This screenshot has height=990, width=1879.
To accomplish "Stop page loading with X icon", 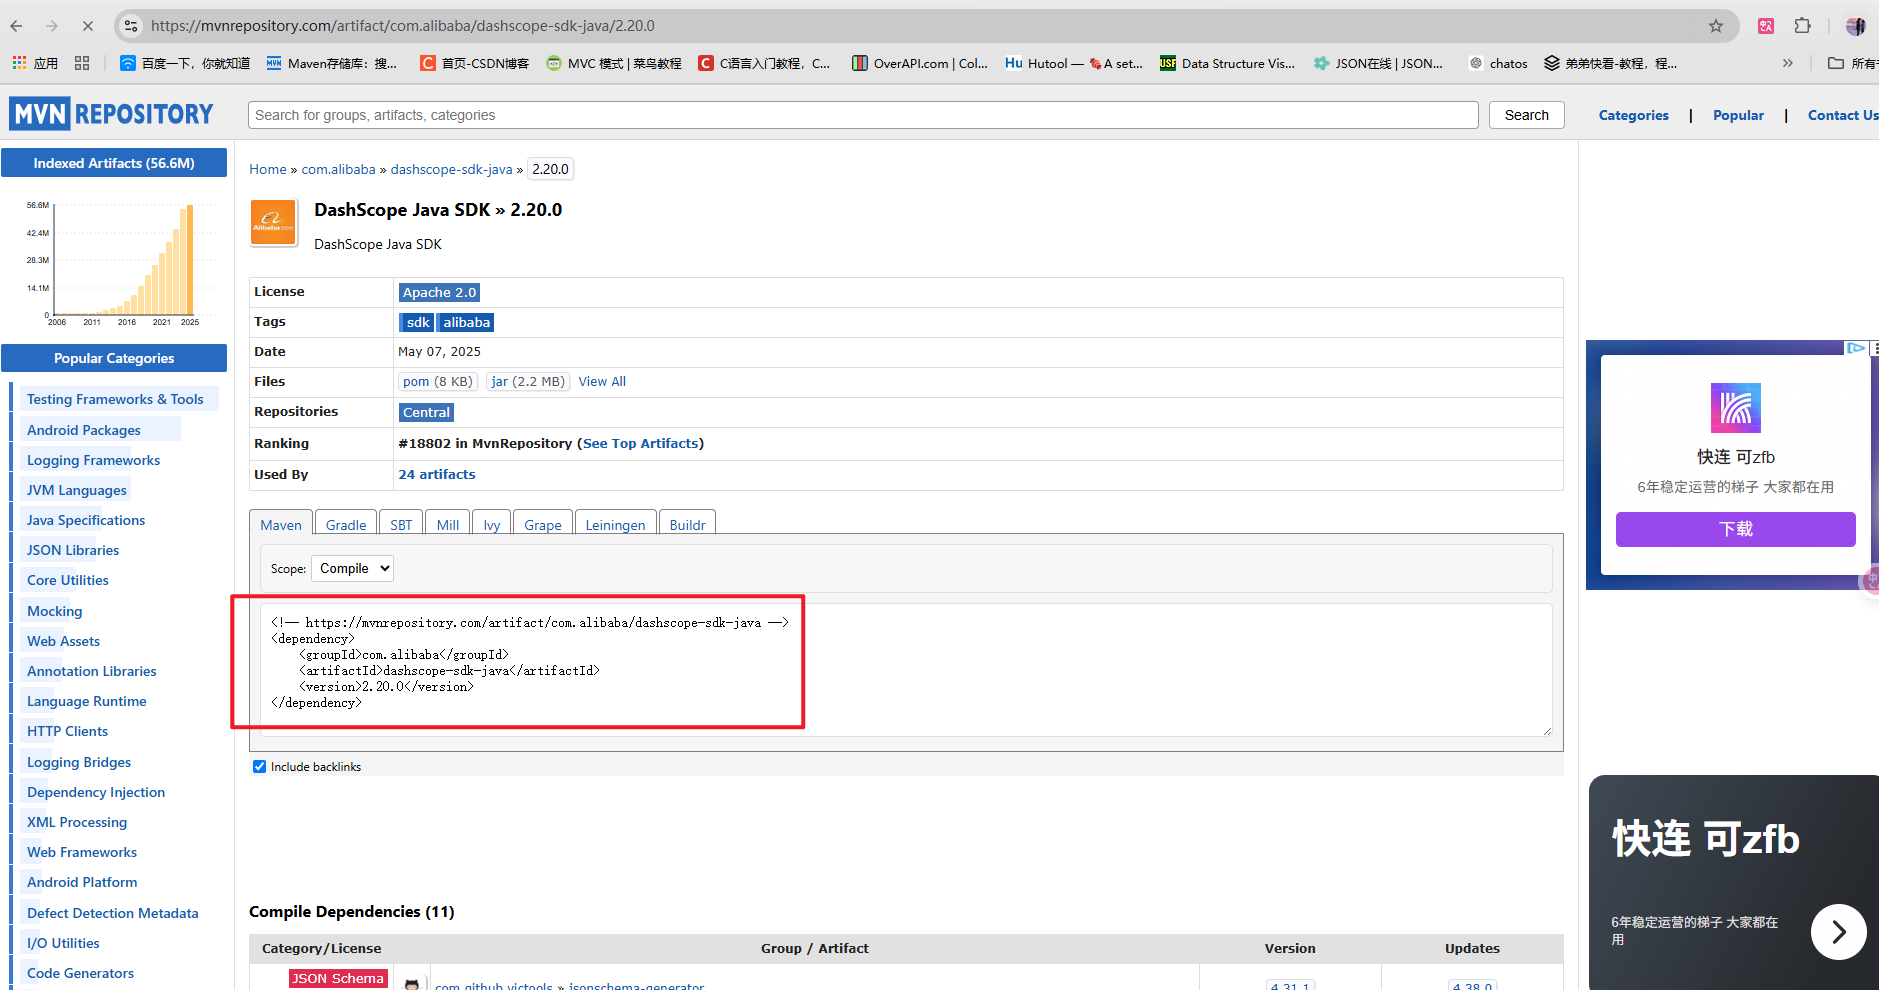I will (x=87, y=26).
